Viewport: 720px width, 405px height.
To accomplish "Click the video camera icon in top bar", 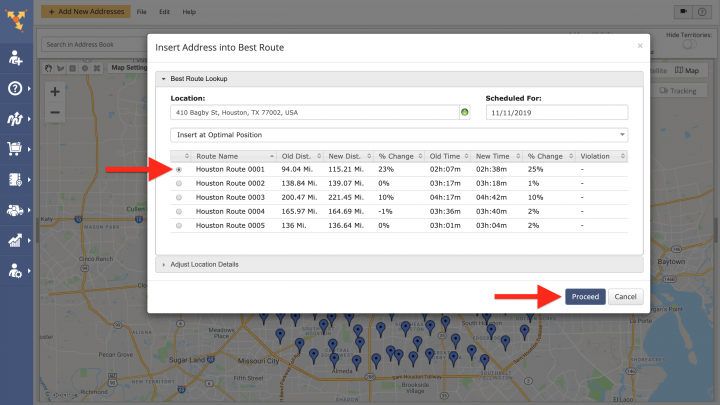I will pyautogui.click(x=685, y=11).
